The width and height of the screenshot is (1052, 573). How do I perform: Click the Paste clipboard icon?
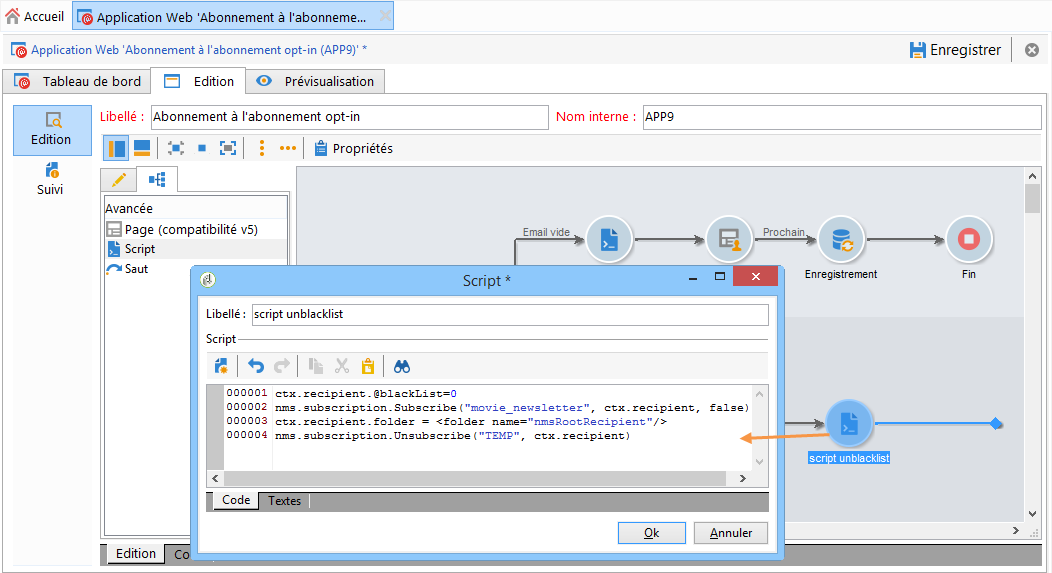tap(368, 366)
